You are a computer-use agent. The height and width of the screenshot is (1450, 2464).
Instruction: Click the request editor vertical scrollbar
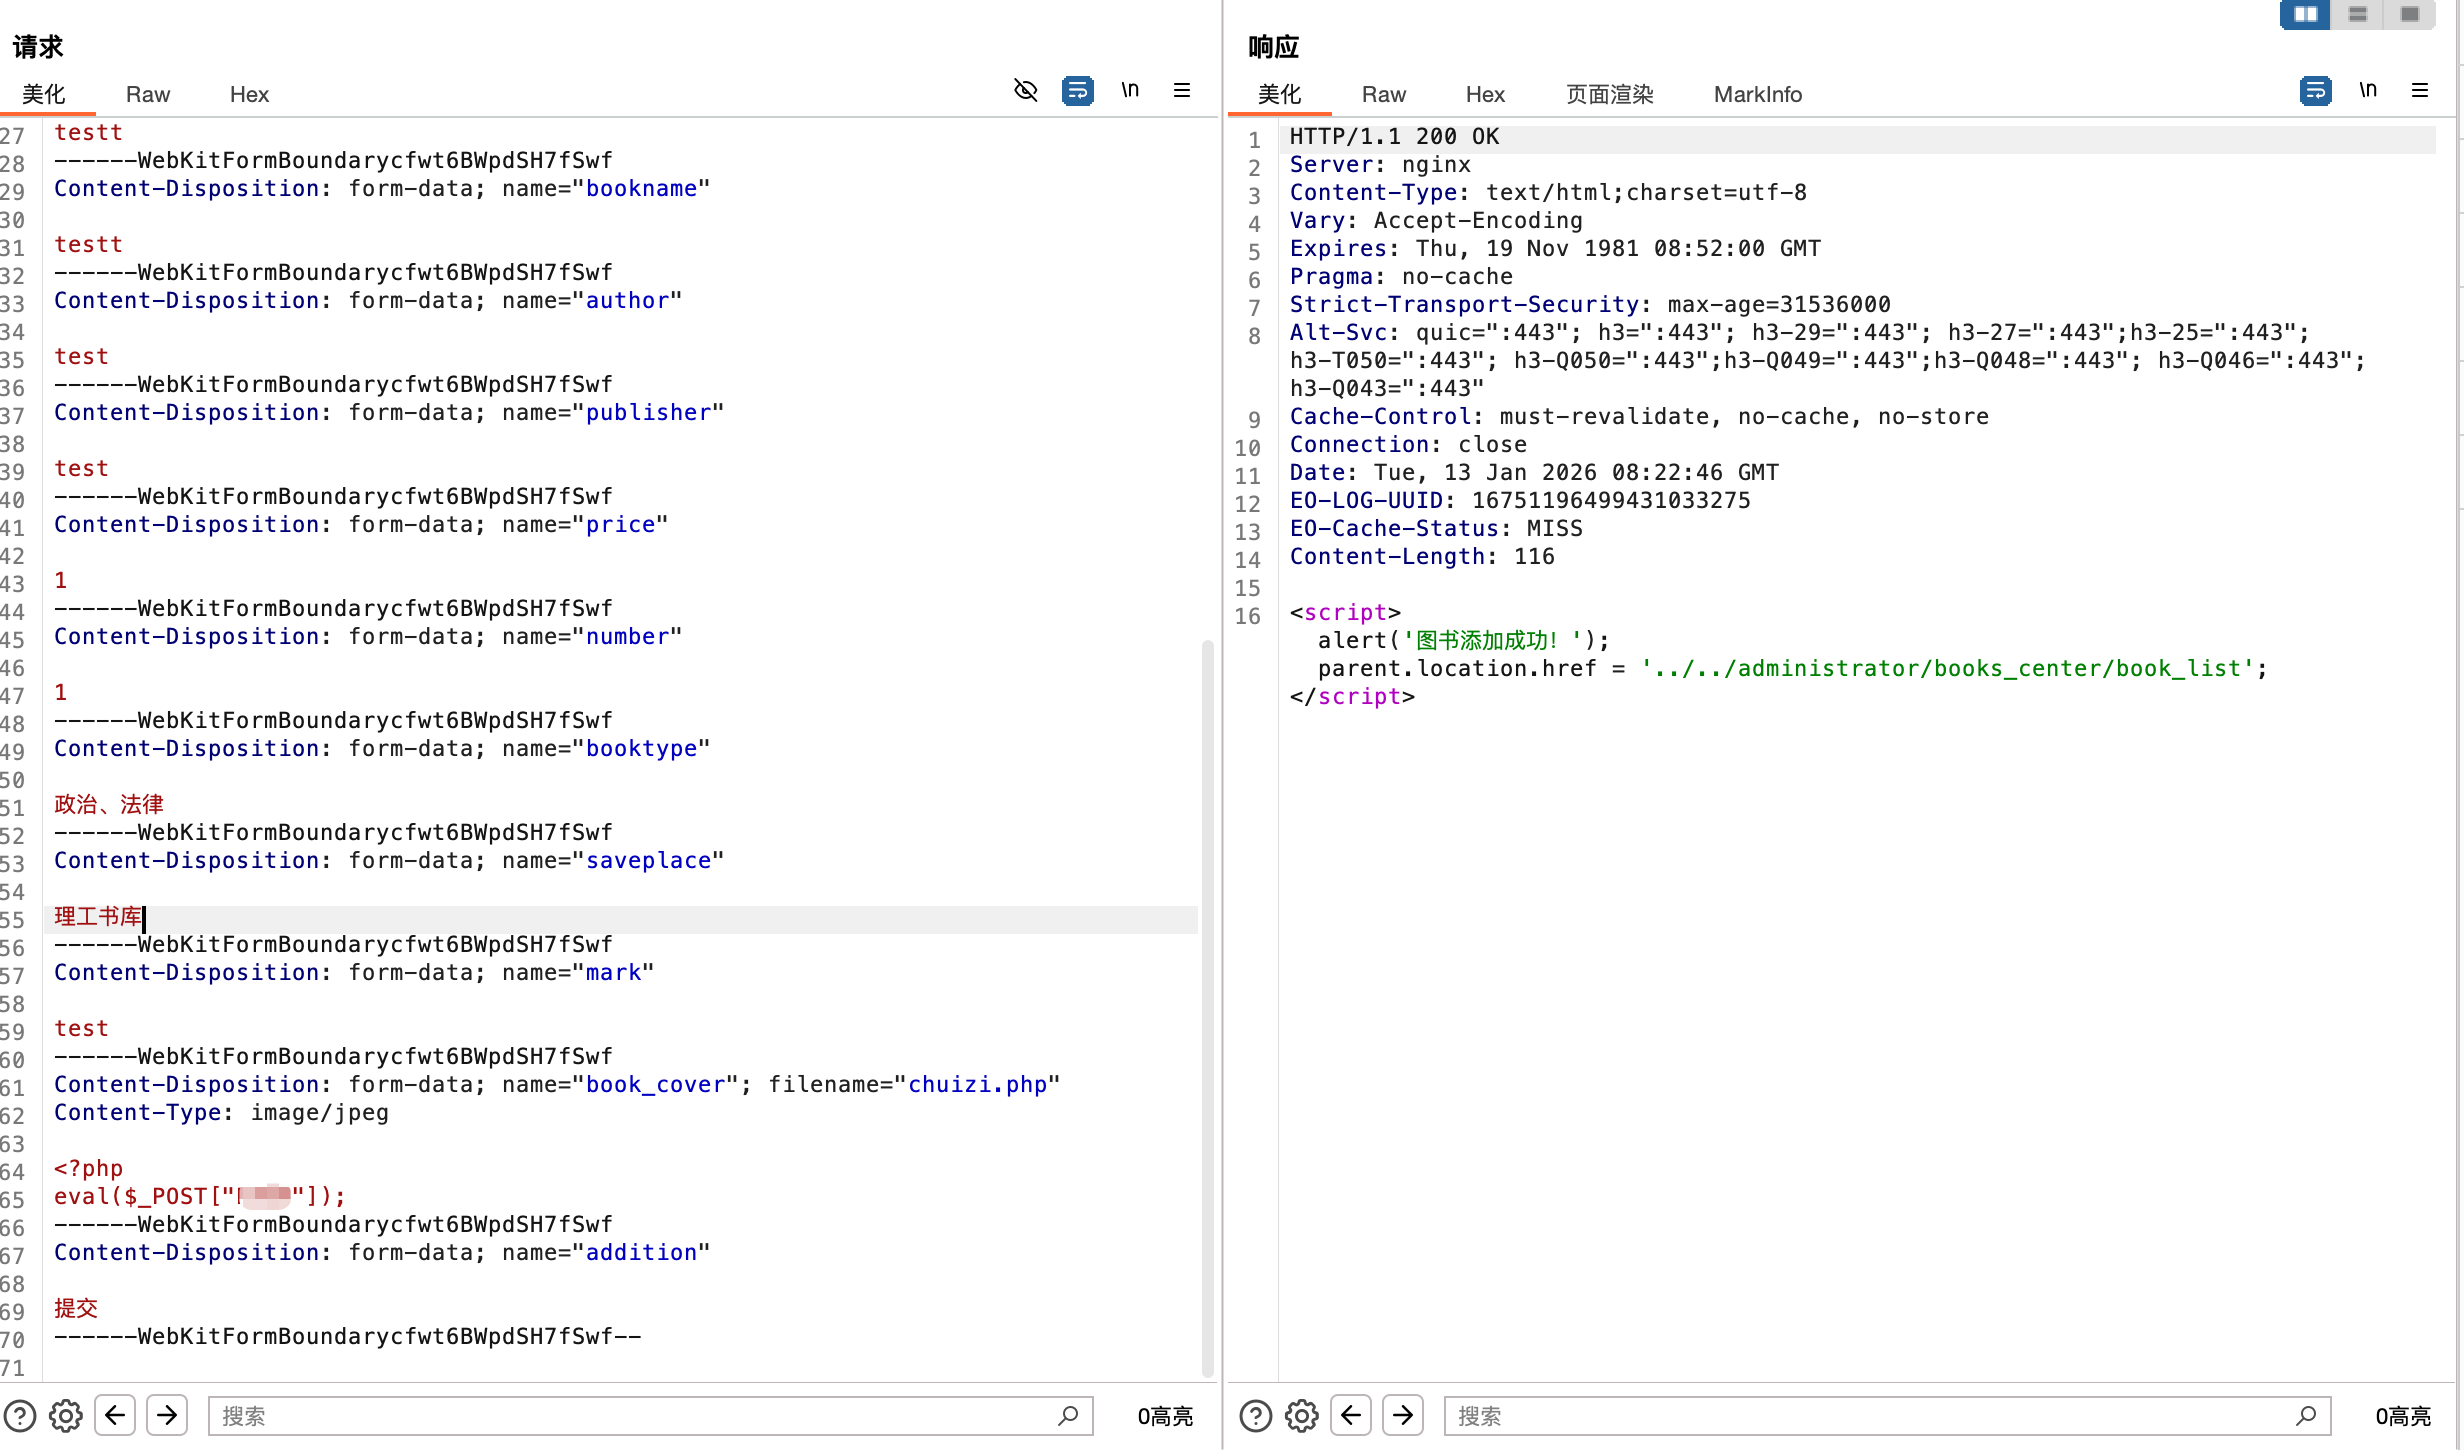click(1207, 1000)
